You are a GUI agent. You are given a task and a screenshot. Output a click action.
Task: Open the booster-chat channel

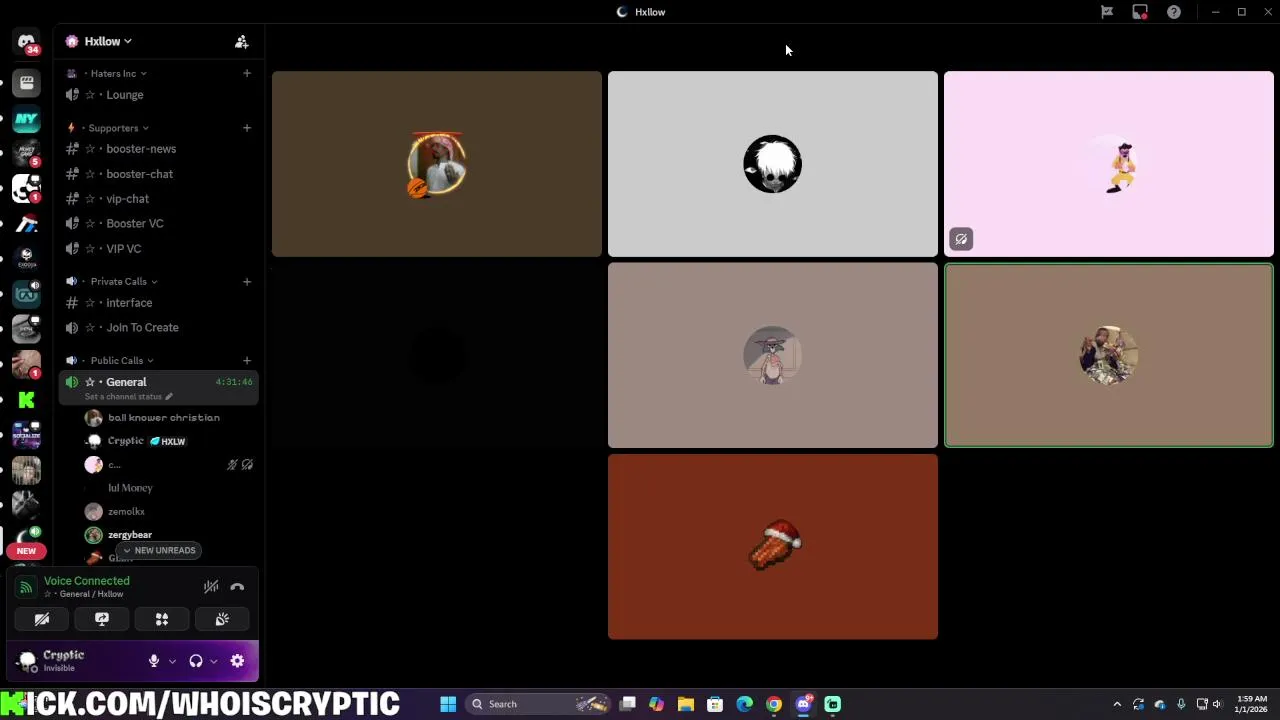[x=159, y=174]
